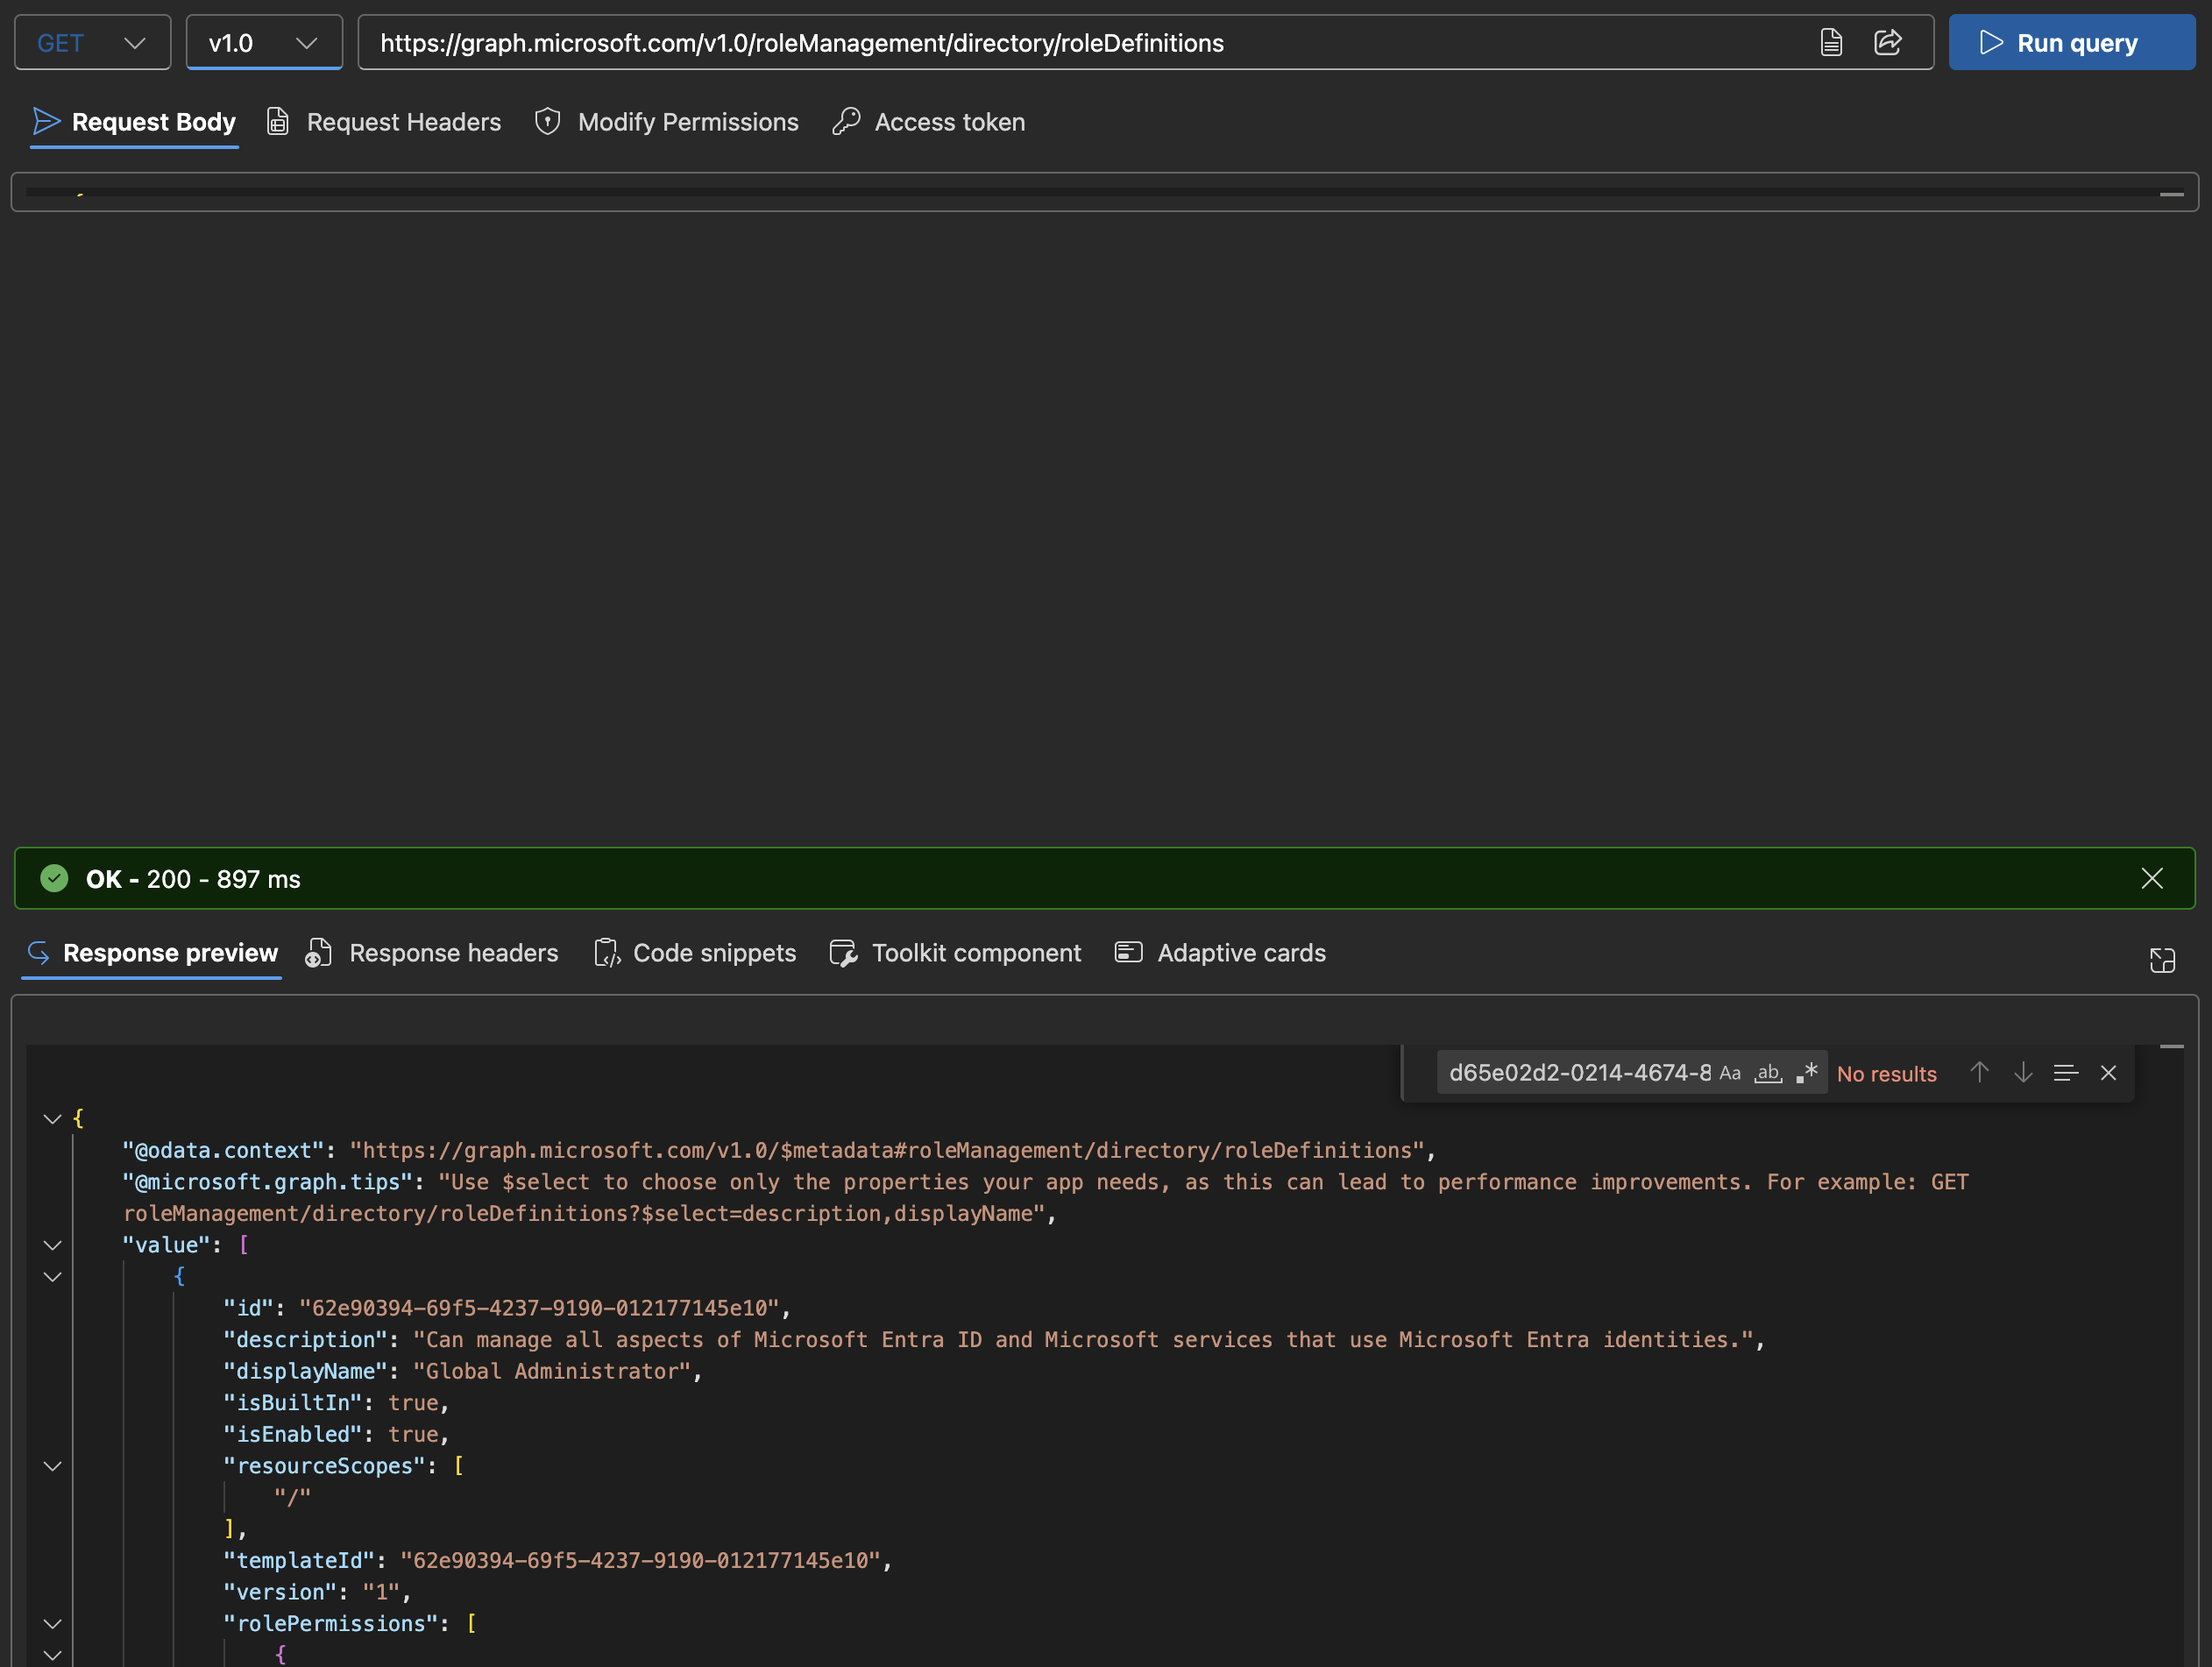Image resolution: width=2212 pixels, height=1667 pixels.
Task: Dismiss the OK 200 status banner
Action: pyautogui.click(x=2152, y=879)
